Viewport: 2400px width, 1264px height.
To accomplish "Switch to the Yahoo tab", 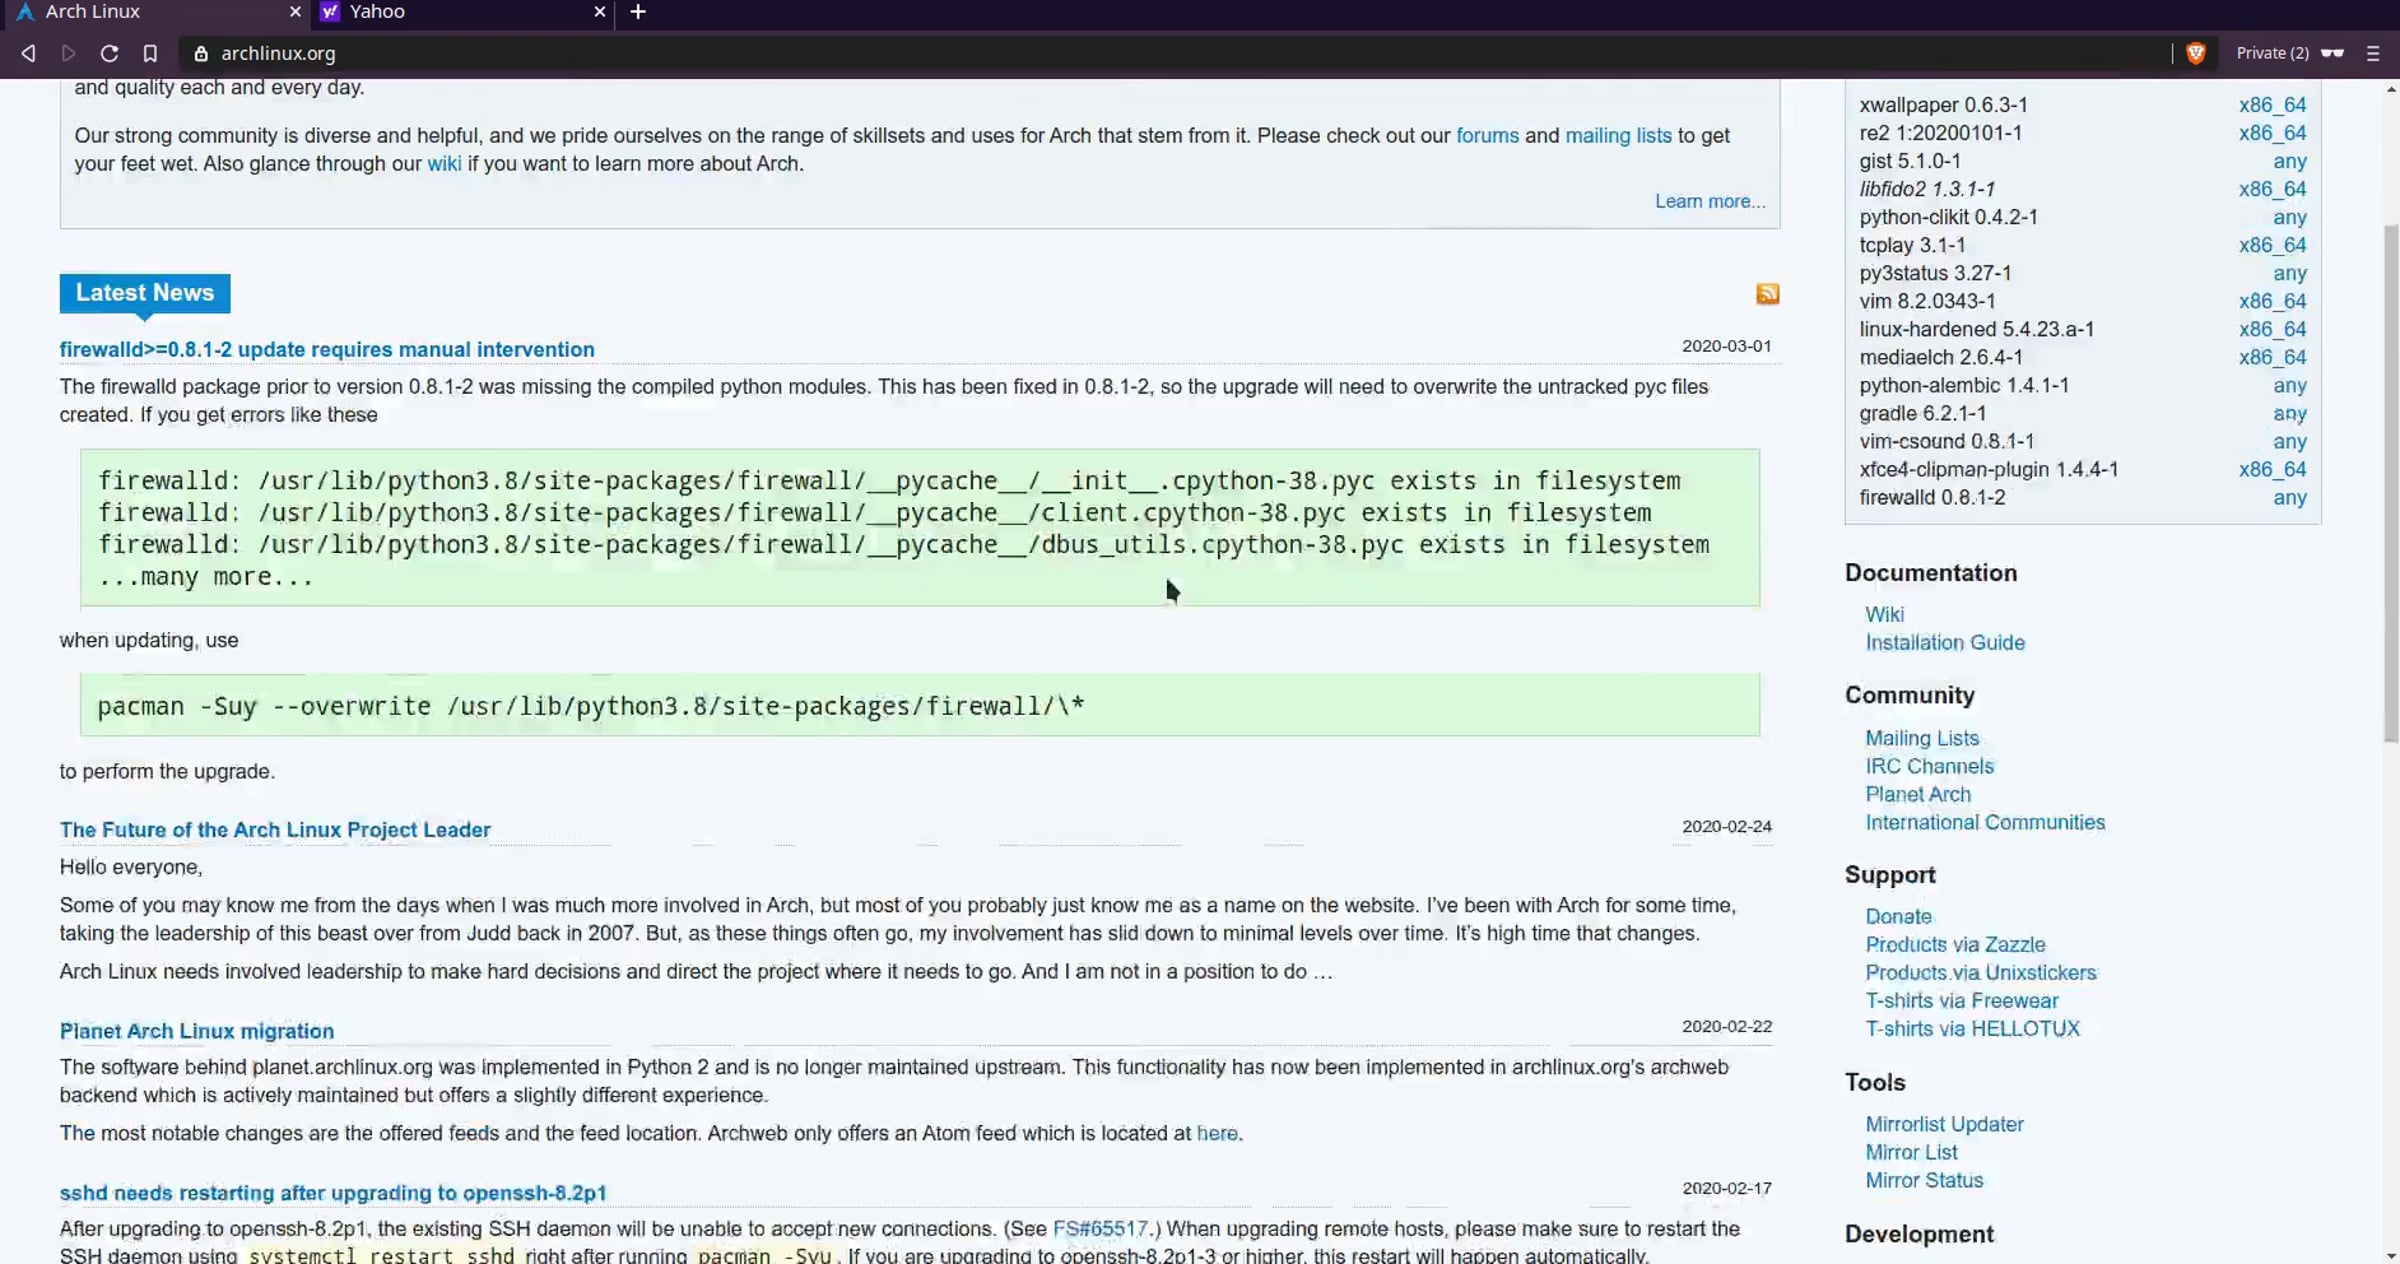I will (462, 12).
